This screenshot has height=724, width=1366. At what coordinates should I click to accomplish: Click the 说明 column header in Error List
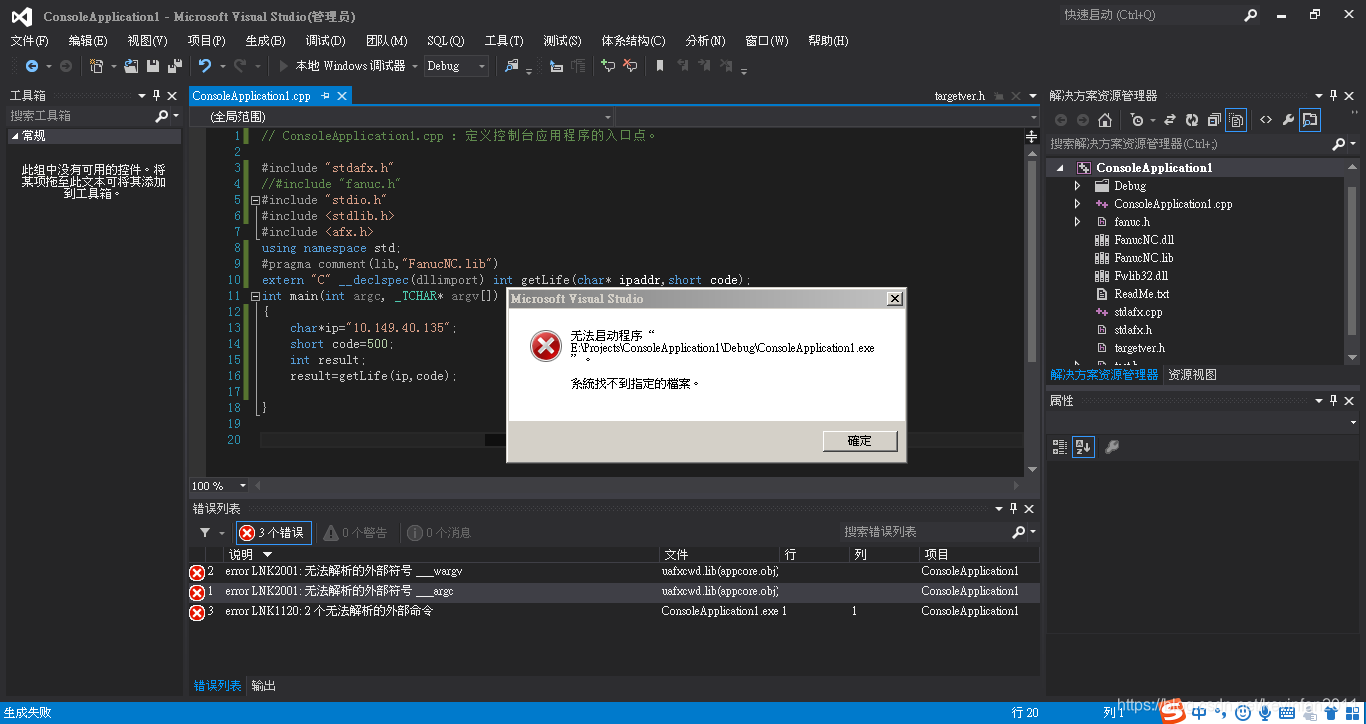click(x=442, y=554)
